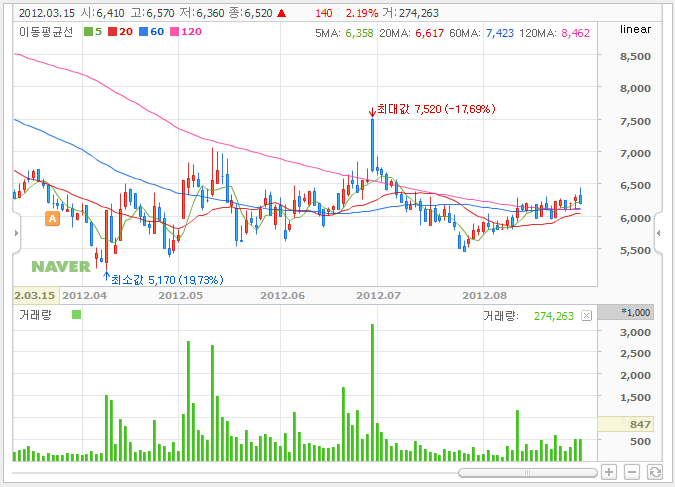This screenshot has height=487, width=675.
Task: Click the 2.19% change percentage in header
Action: (362, 13)
